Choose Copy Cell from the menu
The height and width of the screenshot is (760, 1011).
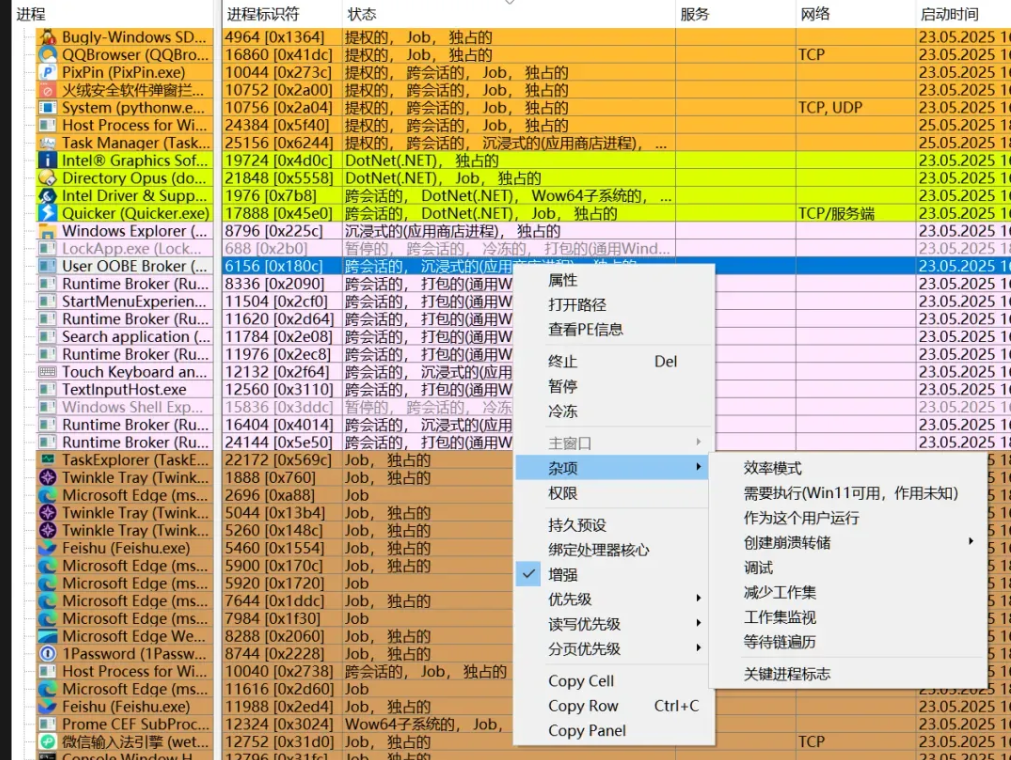pyautogui.click(x=613, y=681)
